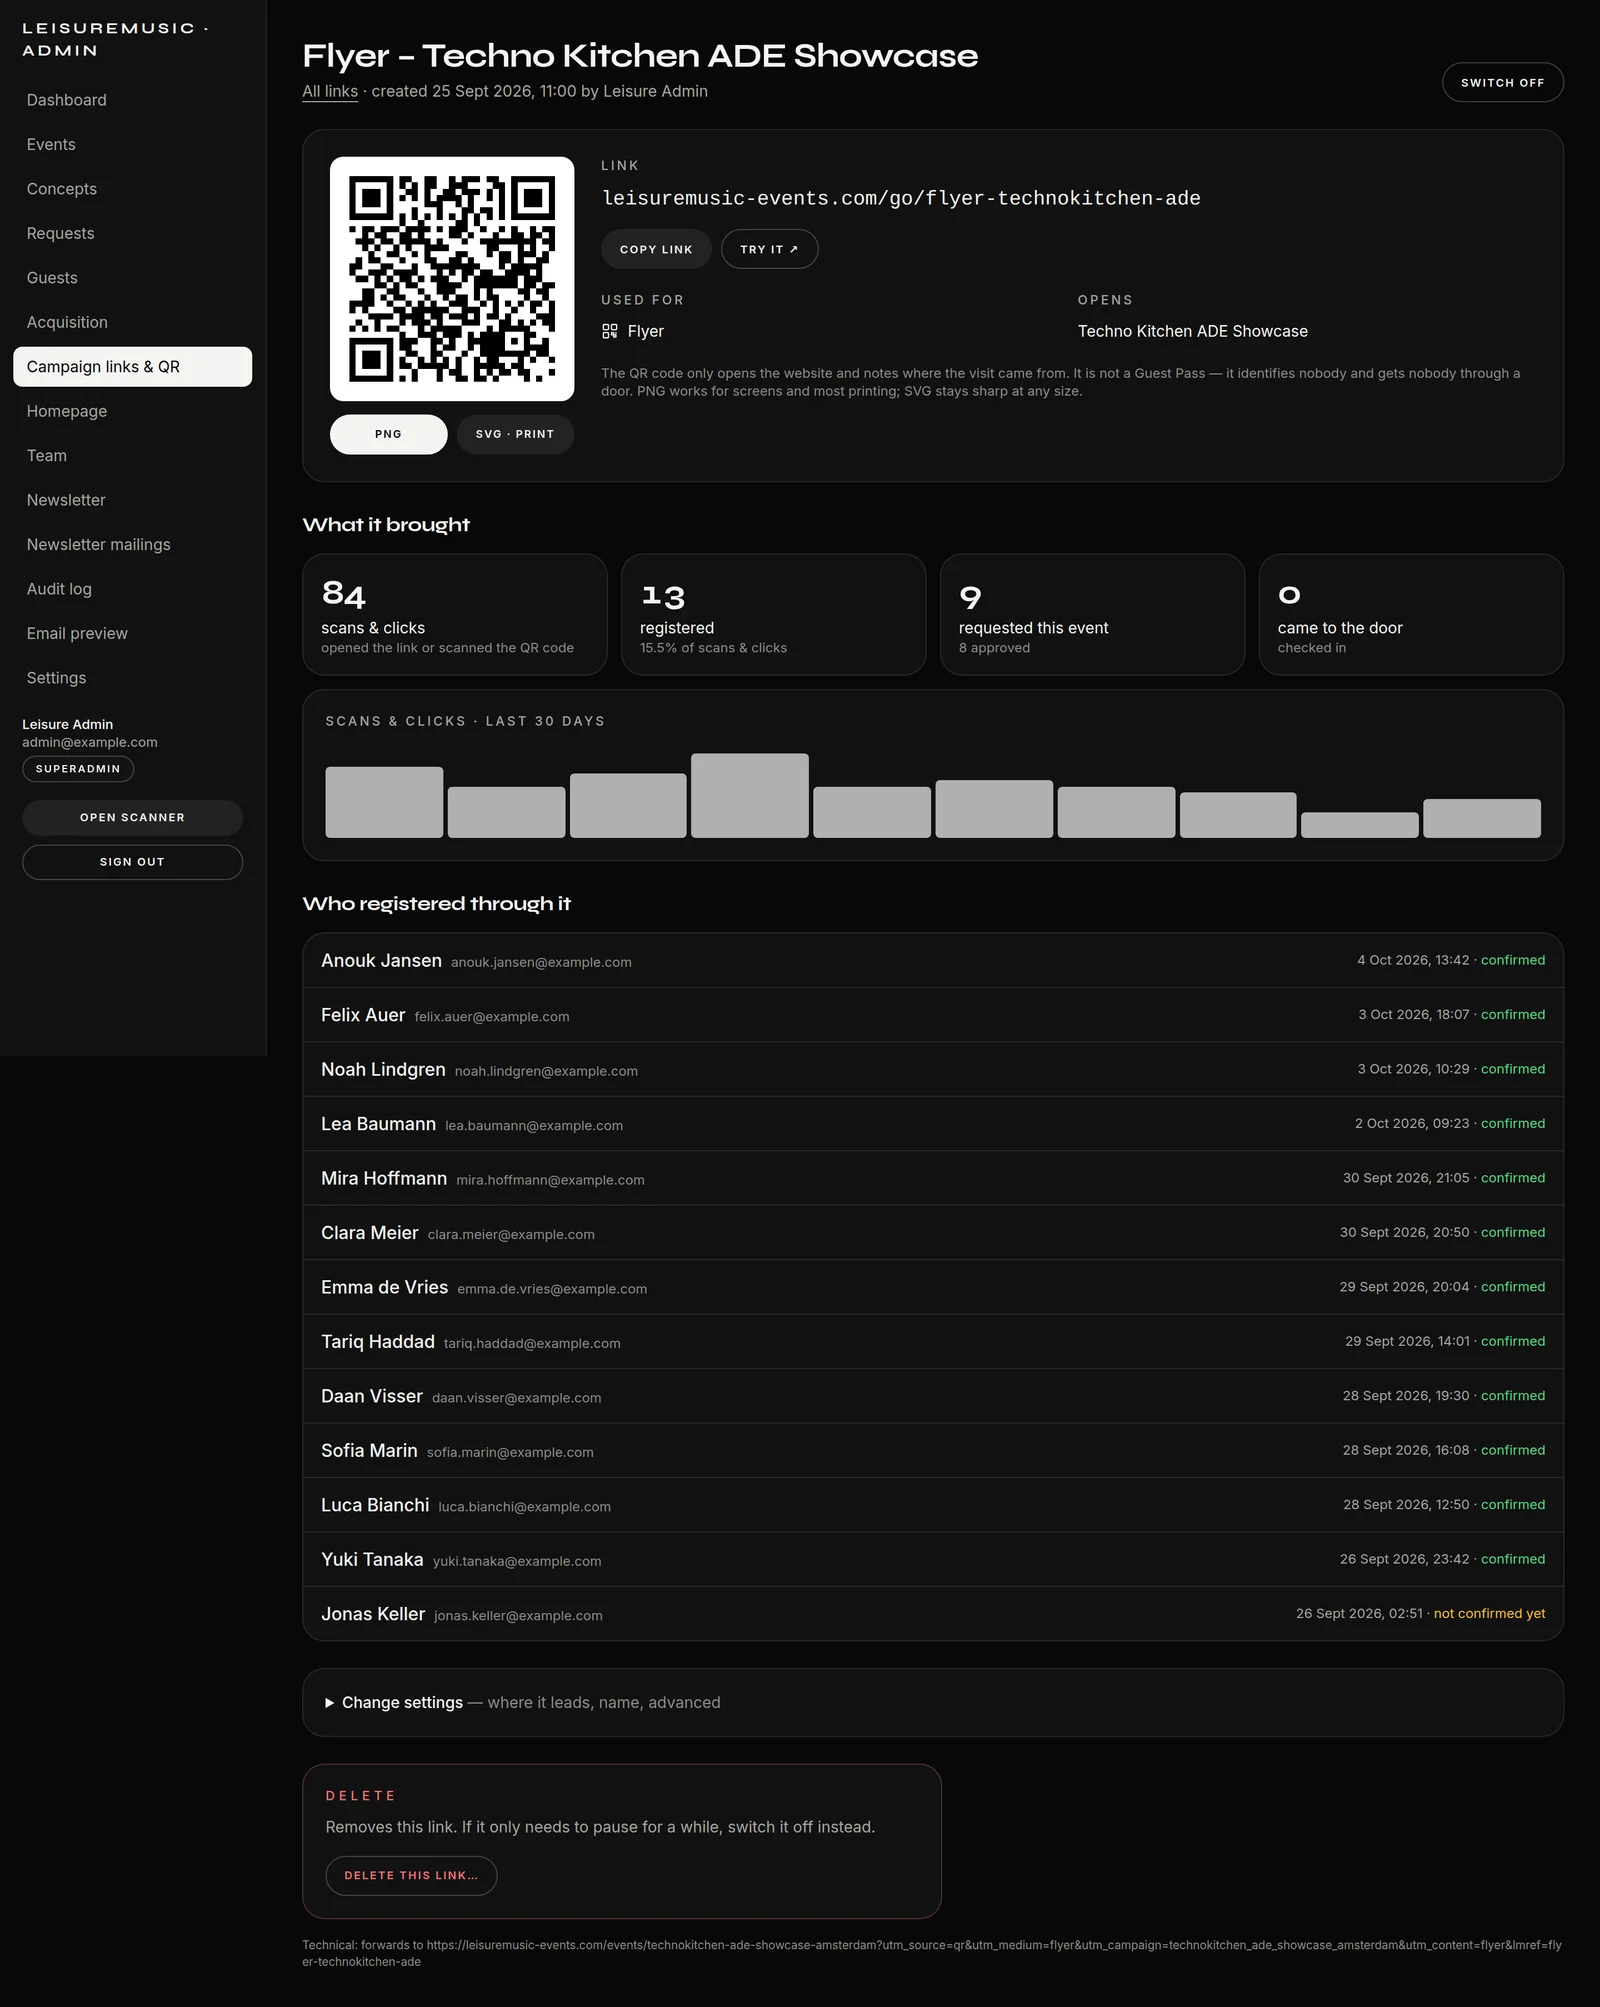Click the Superadmin badge
1600x2007 pixels.
(x=78, y=768)
